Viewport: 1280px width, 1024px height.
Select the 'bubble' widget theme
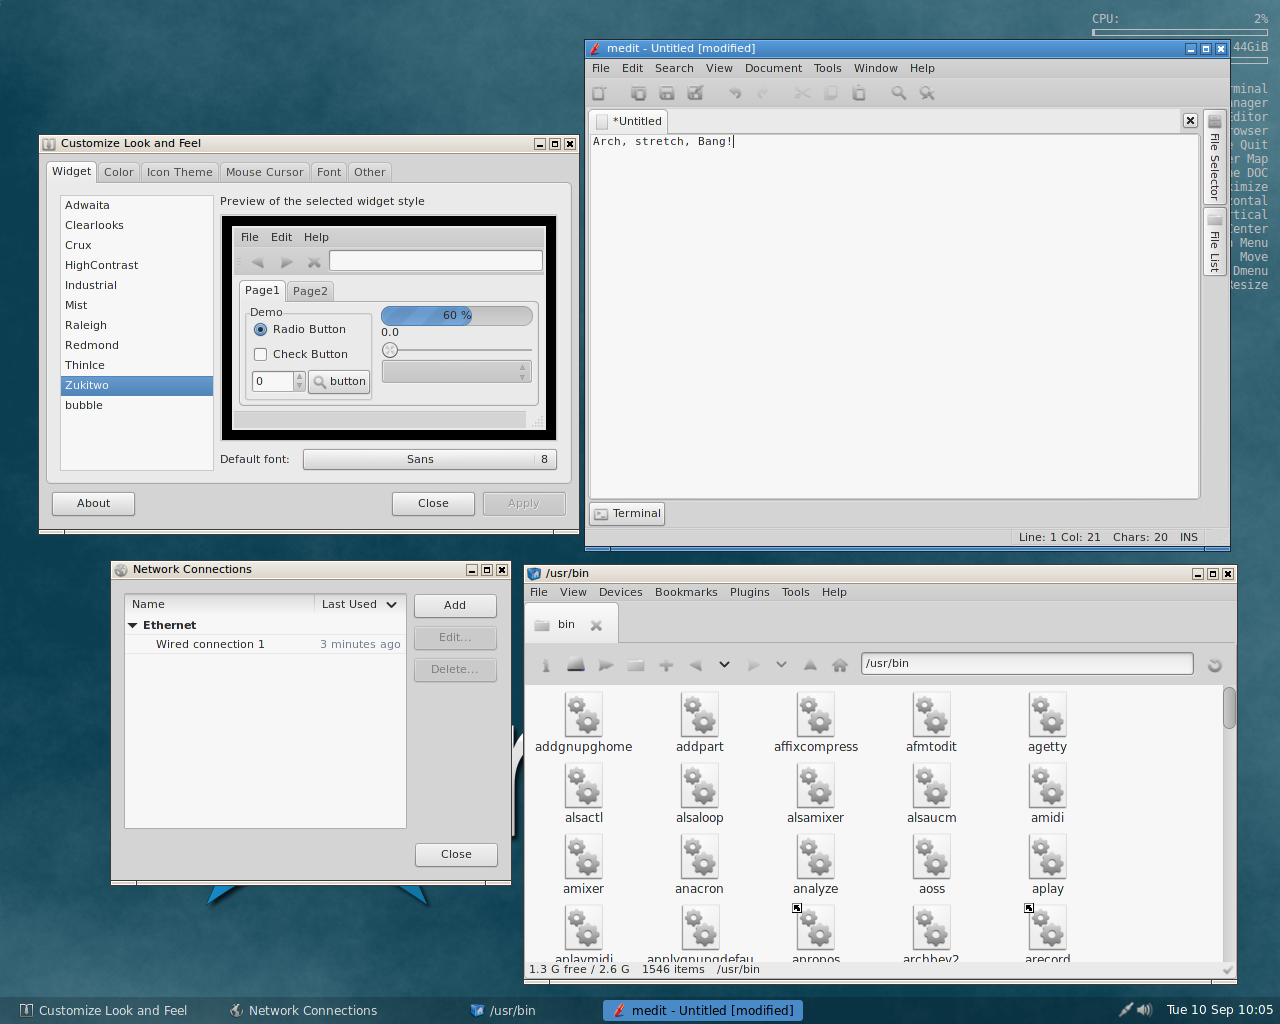point(137,405)
